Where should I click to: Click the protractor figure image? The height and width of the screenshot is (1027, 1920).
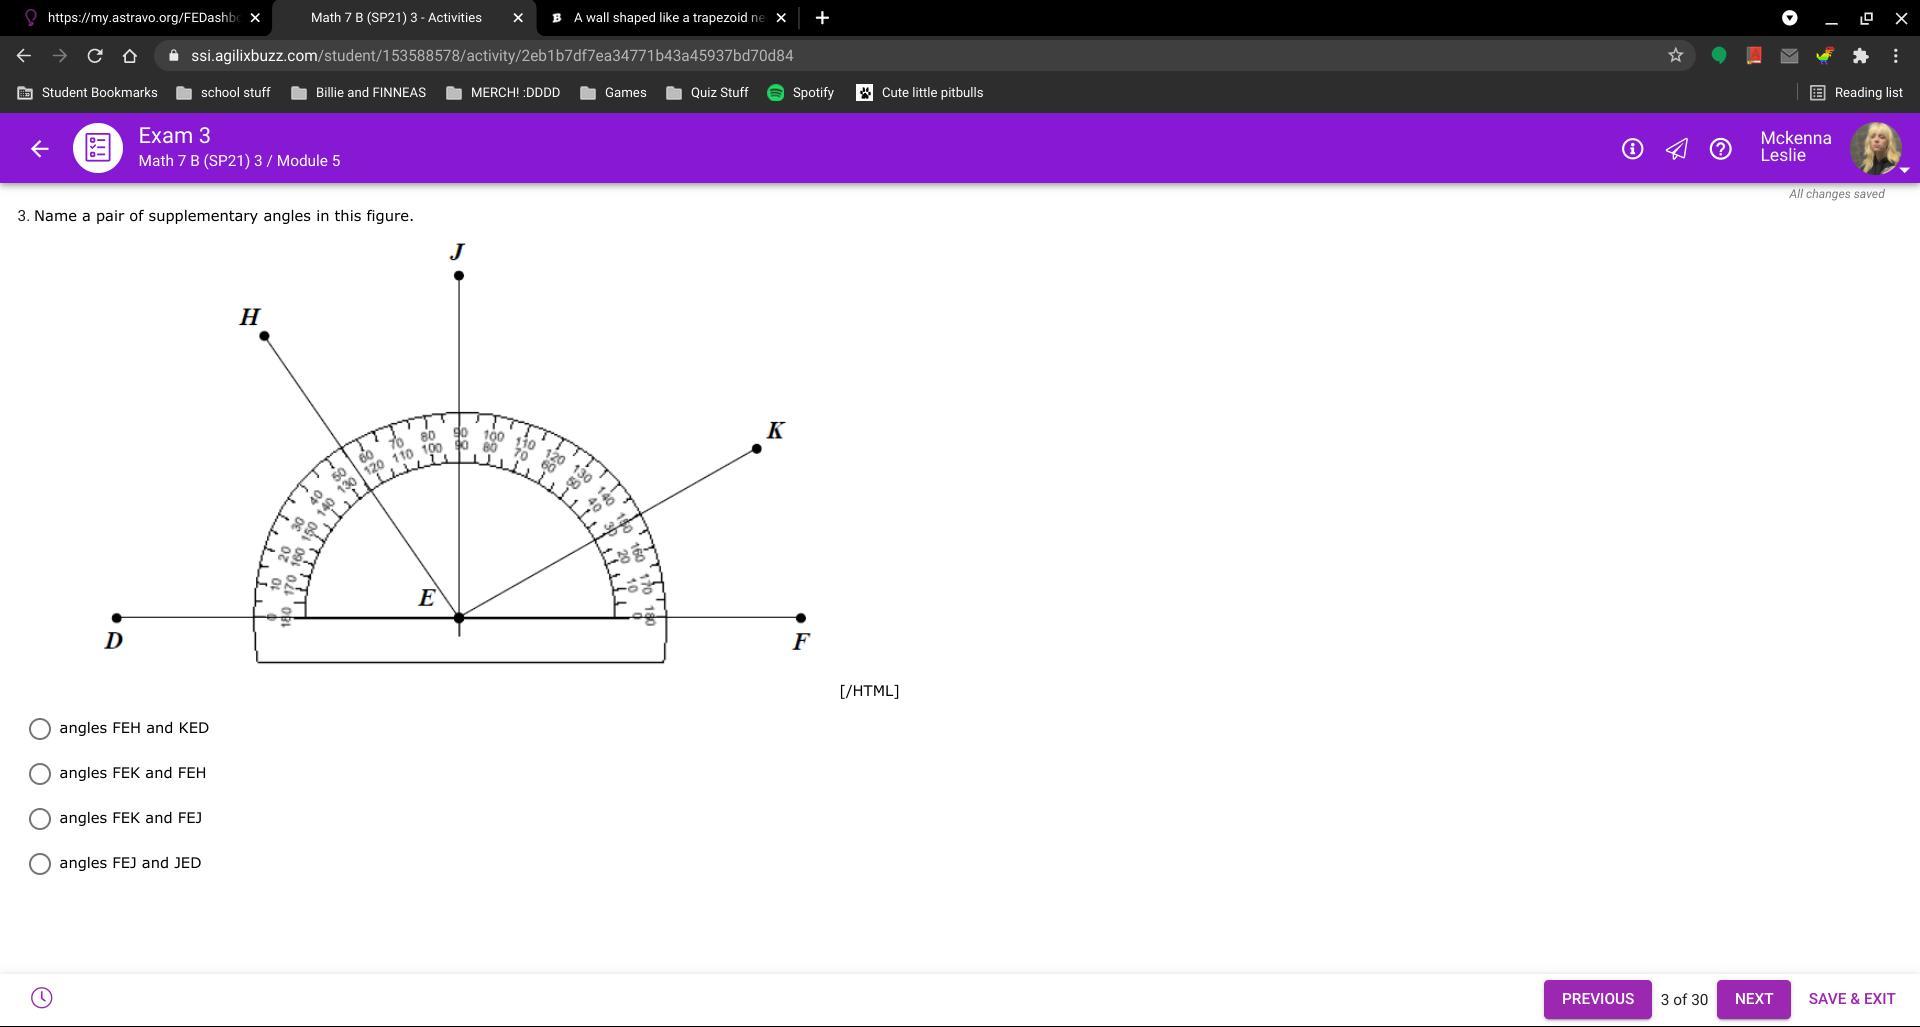pyautogui.click(x=459, y=453)
